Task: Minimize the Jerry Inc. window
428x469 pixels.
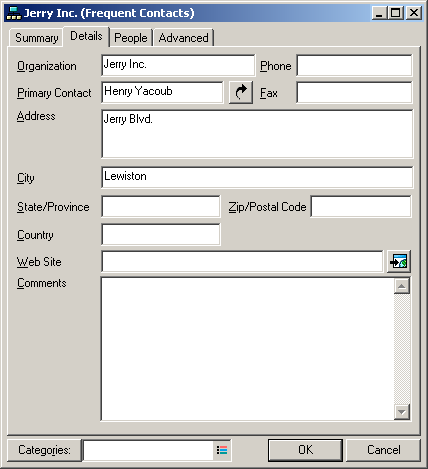Action: (379, 13)
